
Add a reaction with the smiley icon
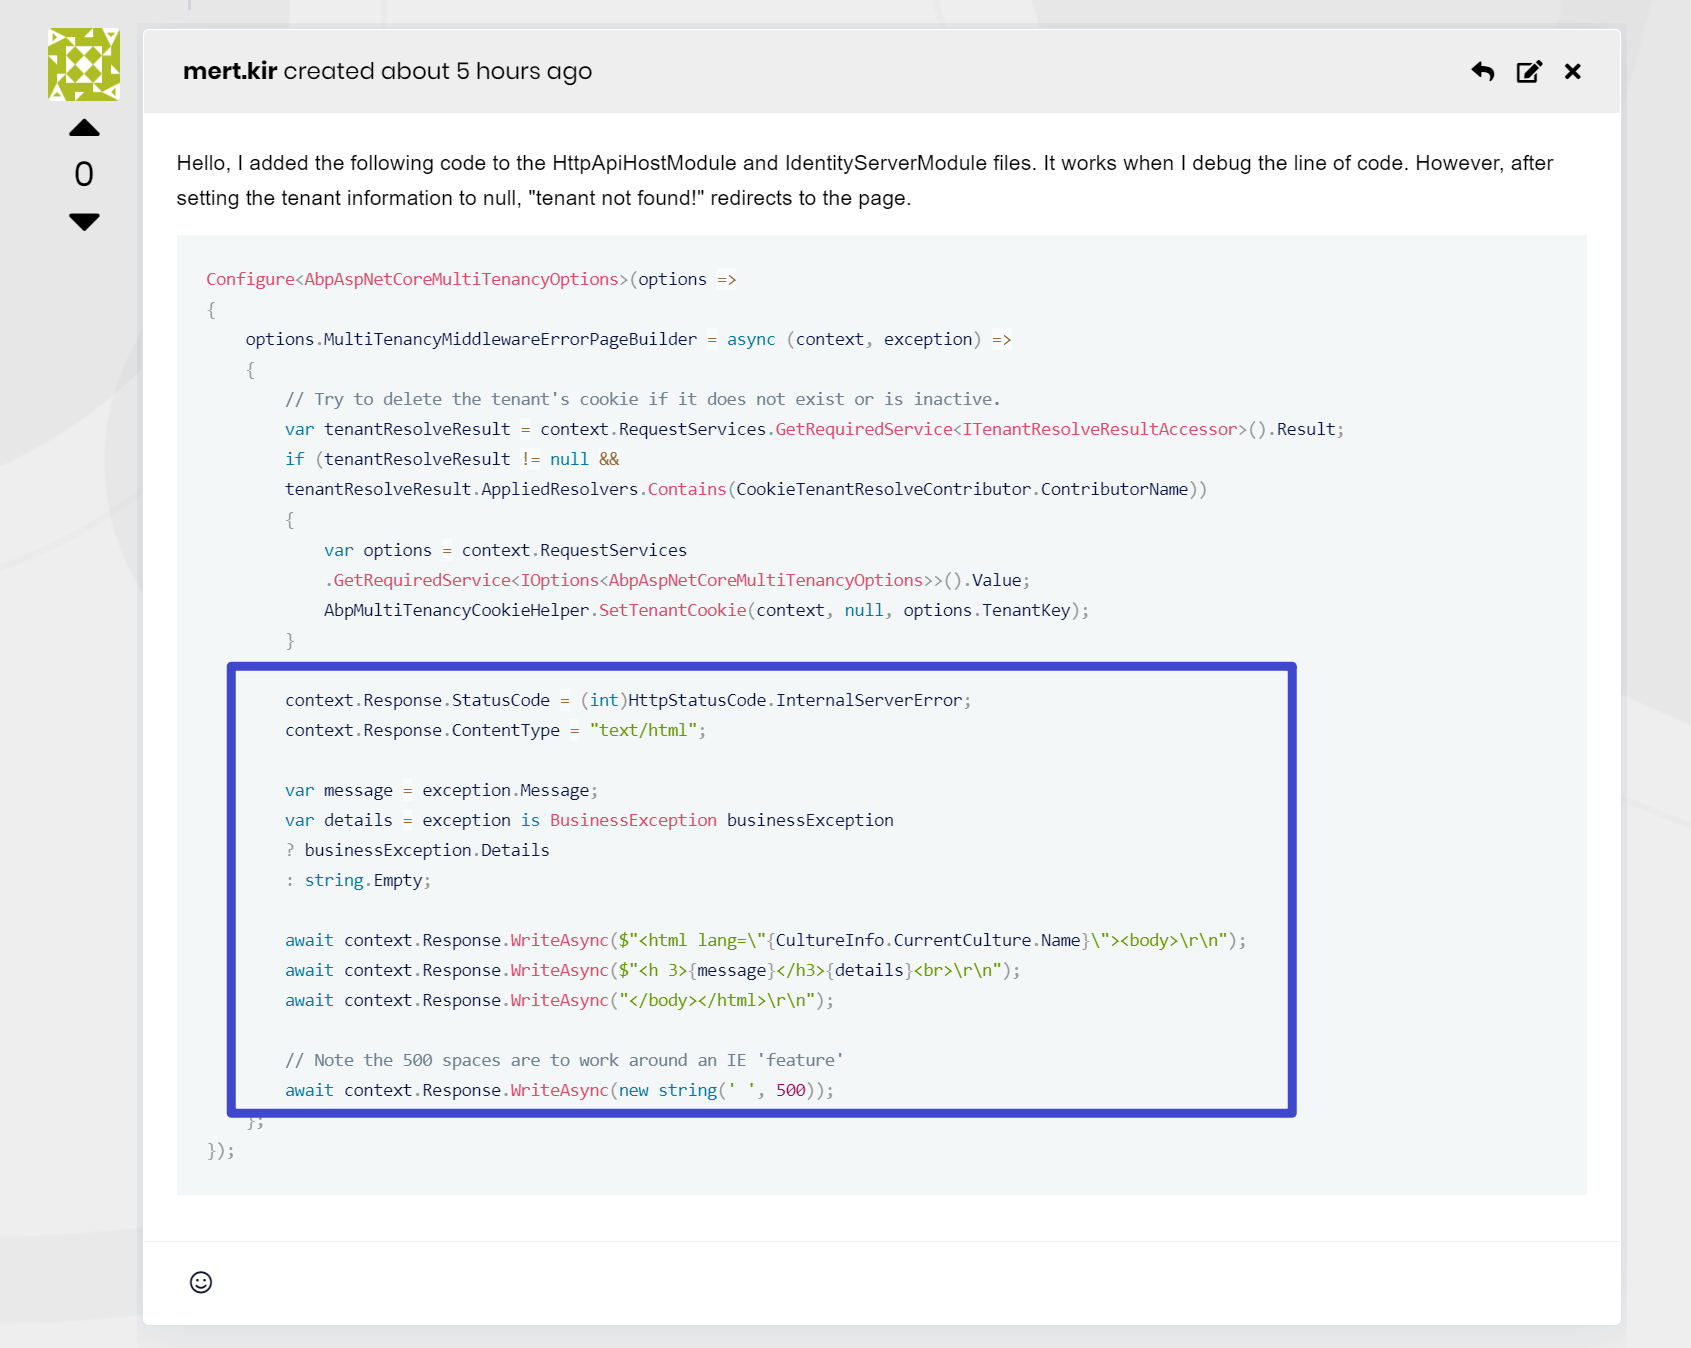pyautogui.click(x=201, y=1282)
